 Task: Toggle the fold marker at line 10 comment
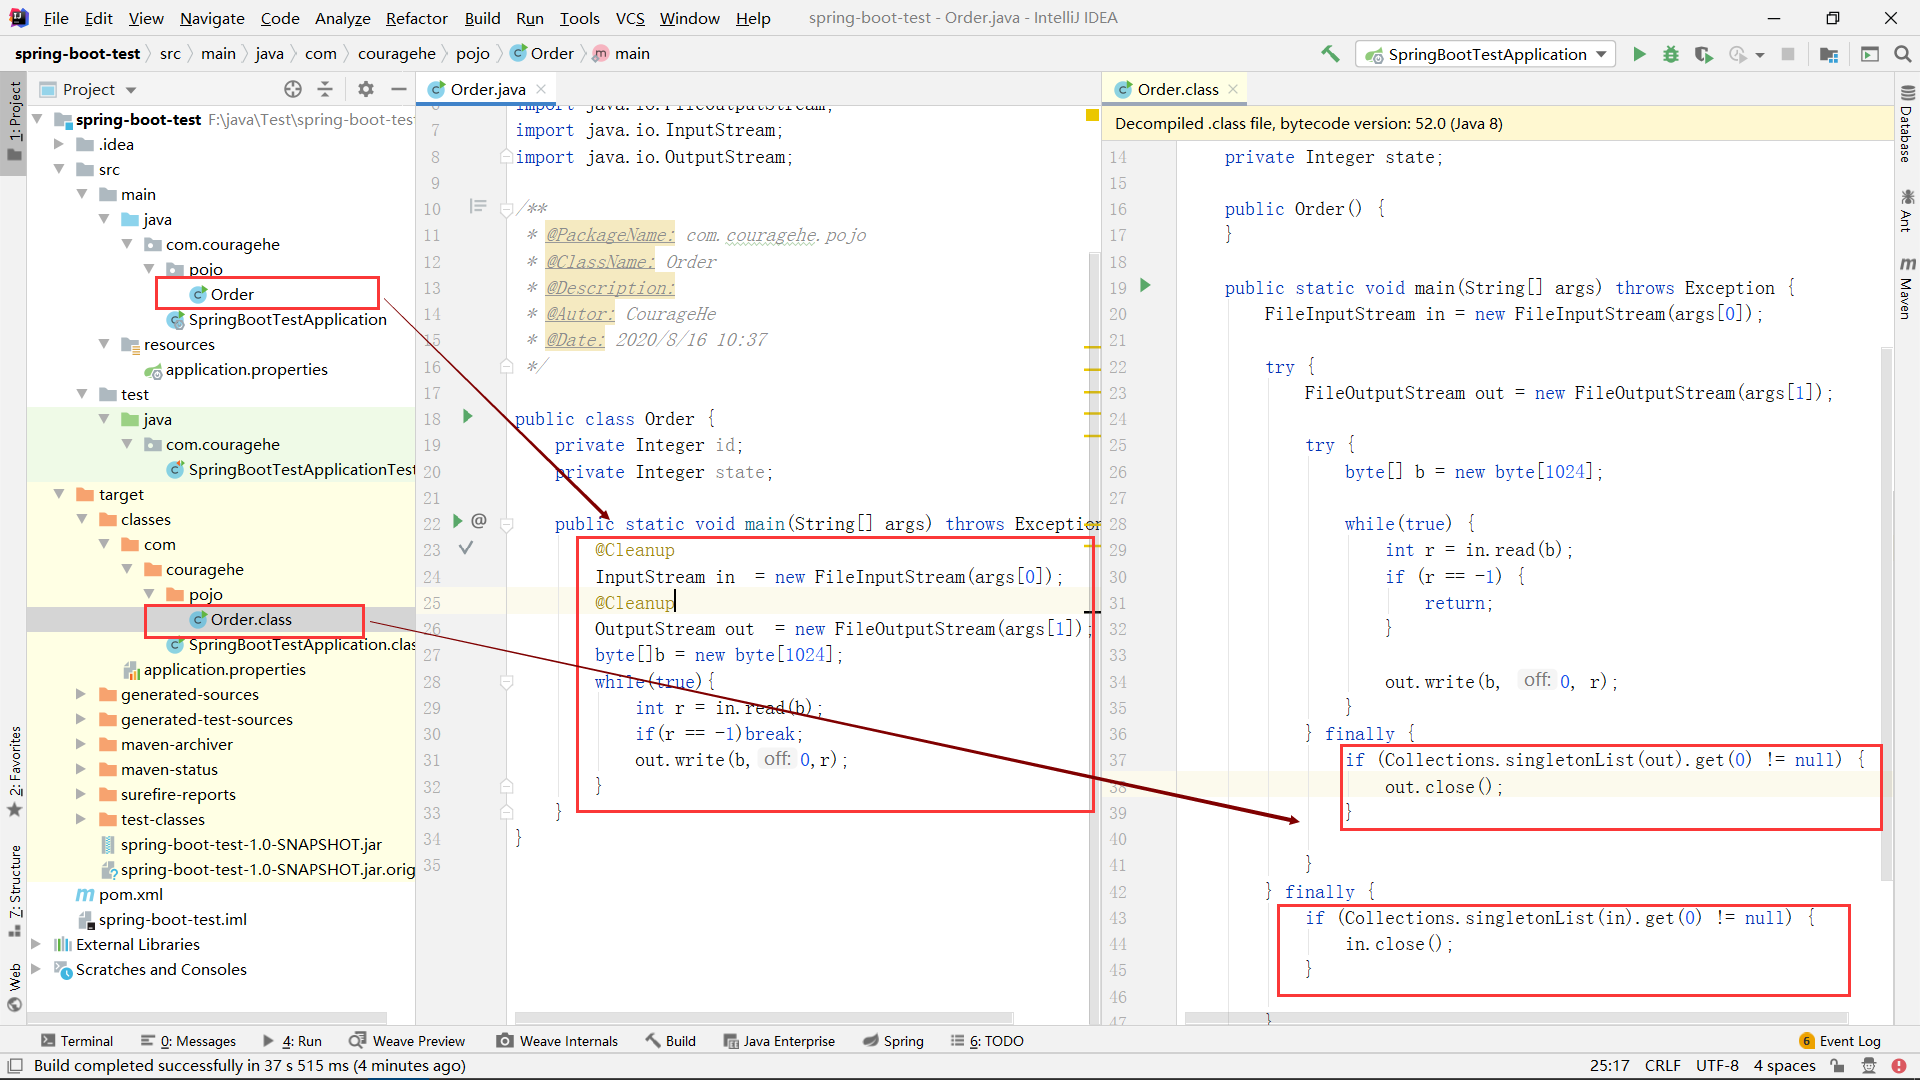click(506, 209)
